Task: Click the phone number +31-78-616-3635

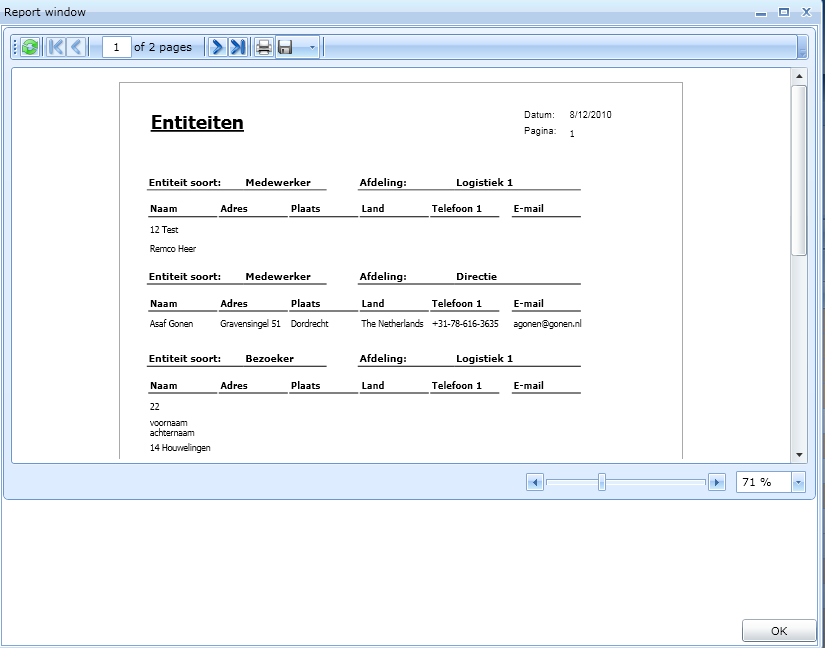Action: point(465,324)
